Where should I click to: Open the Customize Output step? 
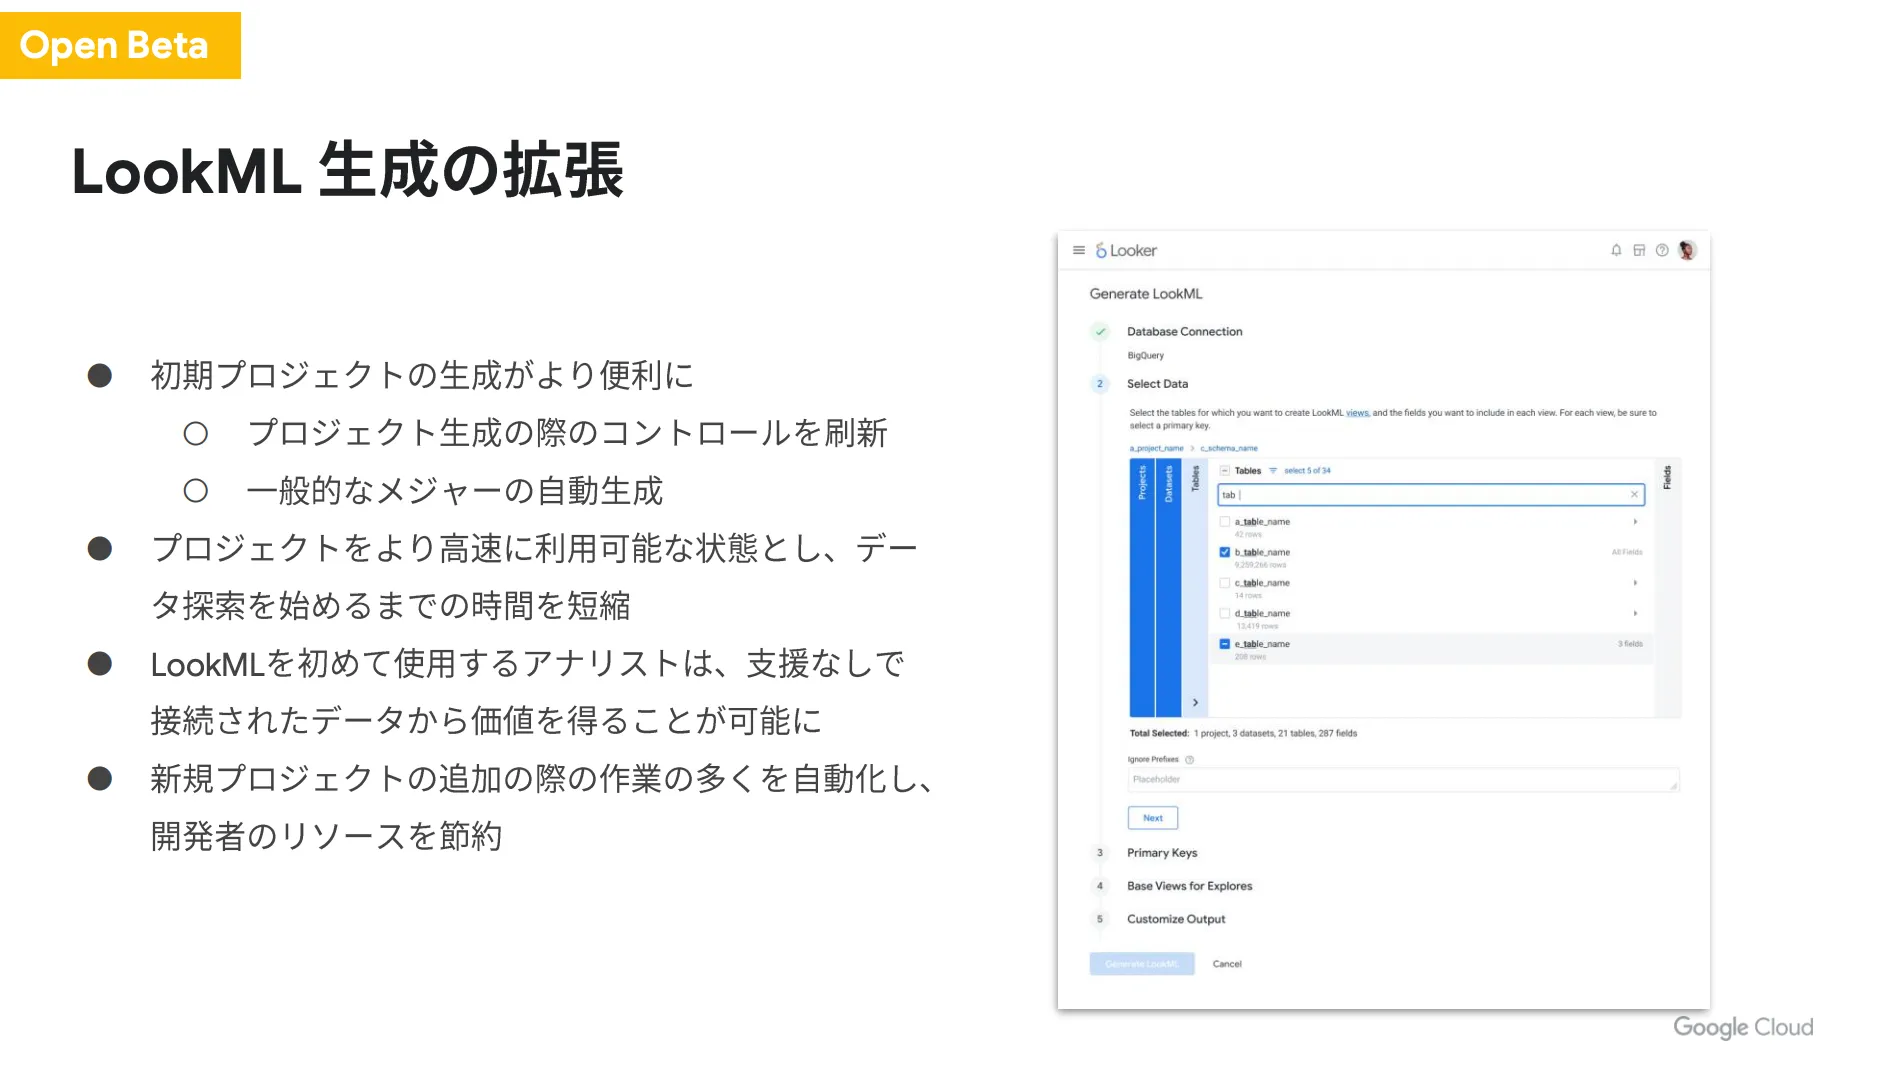1176,919
